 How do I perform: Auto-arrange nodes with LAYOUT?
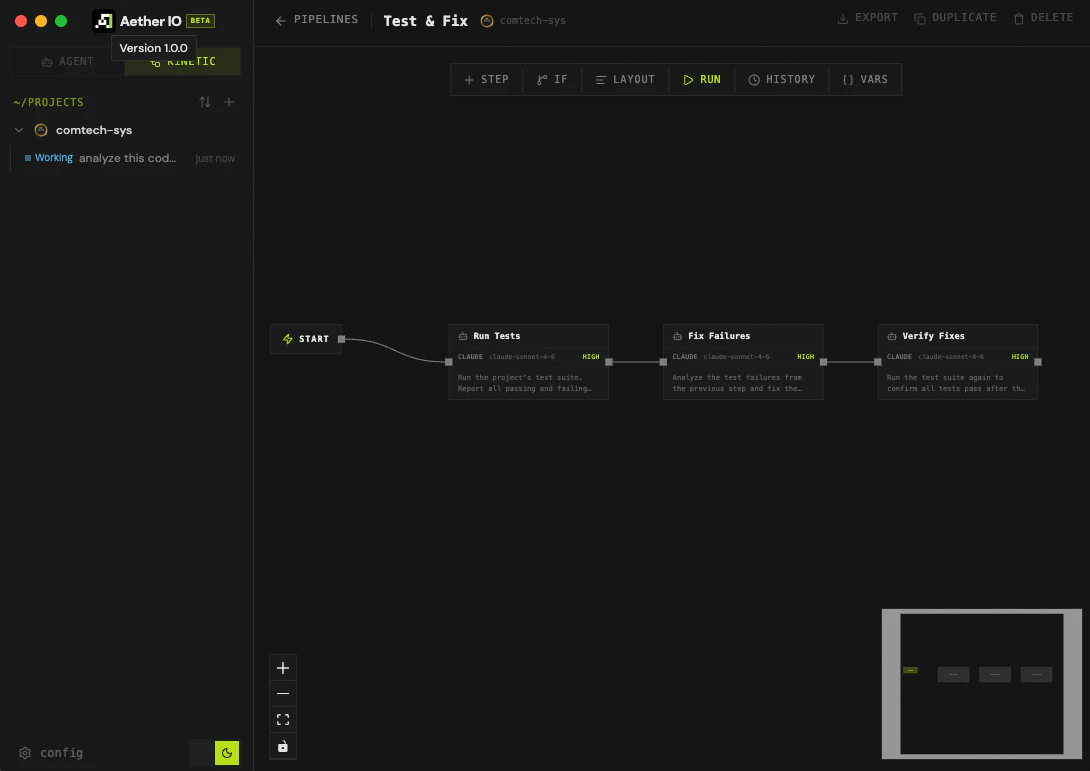point(625,79)
